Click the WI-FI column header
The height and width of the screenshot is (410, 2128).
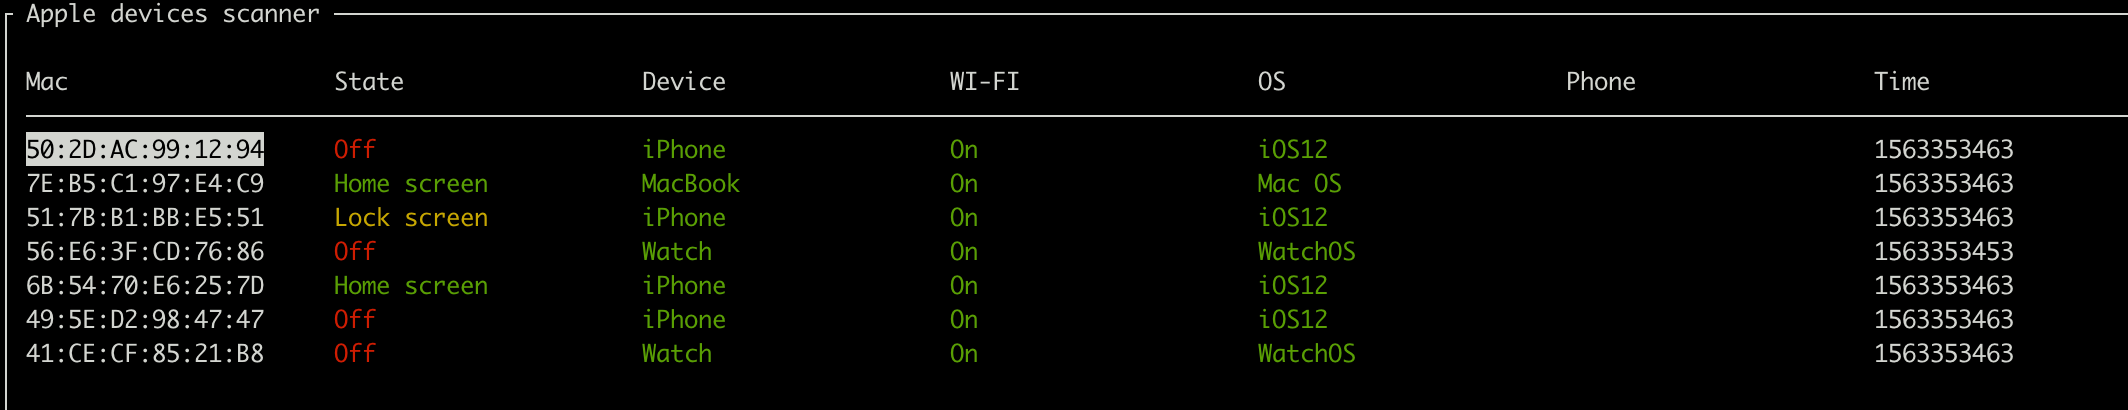985,81
